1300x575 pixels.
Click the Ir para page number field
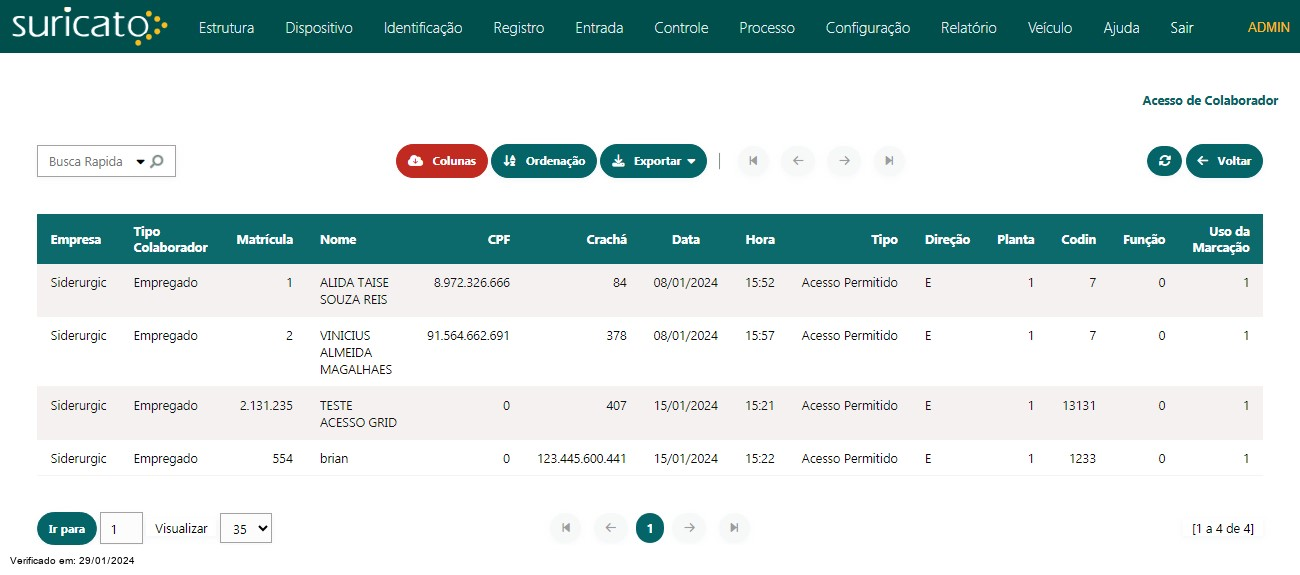click(x=122, y=528)
